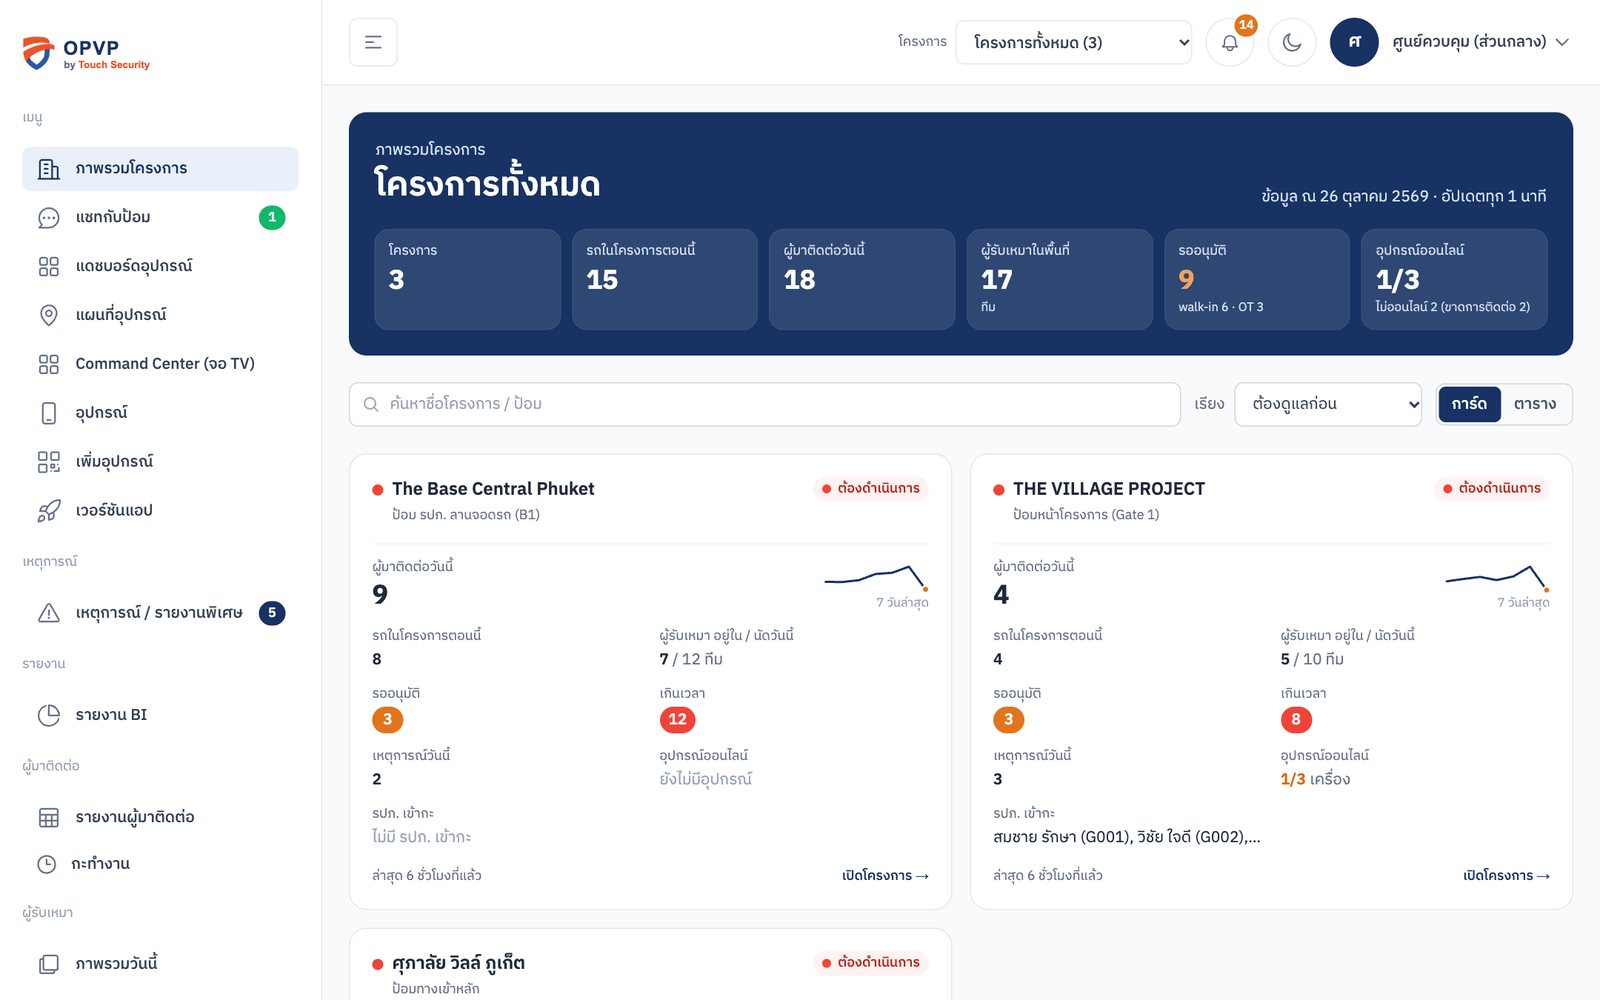Image resolution: width=1600 pixels, height=1000 pixels.
Task: Click the grid icon beside แดชบอร์ดอุปกรณ์
Action: [x=49, y=266]
